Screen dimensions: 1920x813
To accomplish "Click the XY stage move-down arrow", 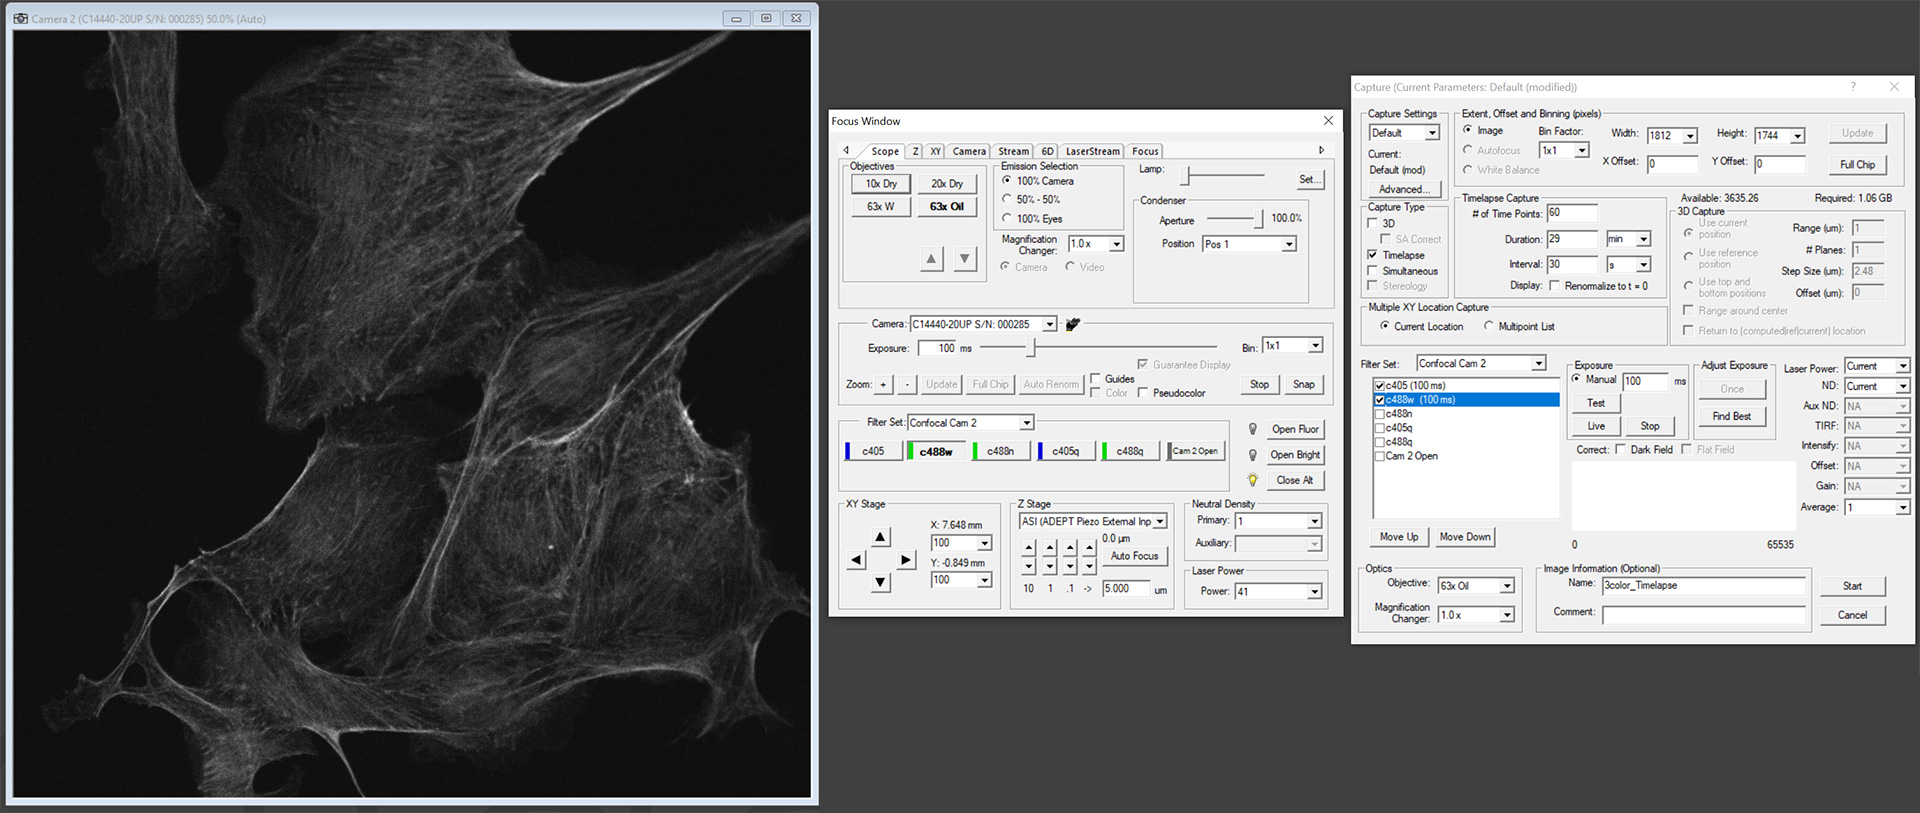I will point(880,582).
